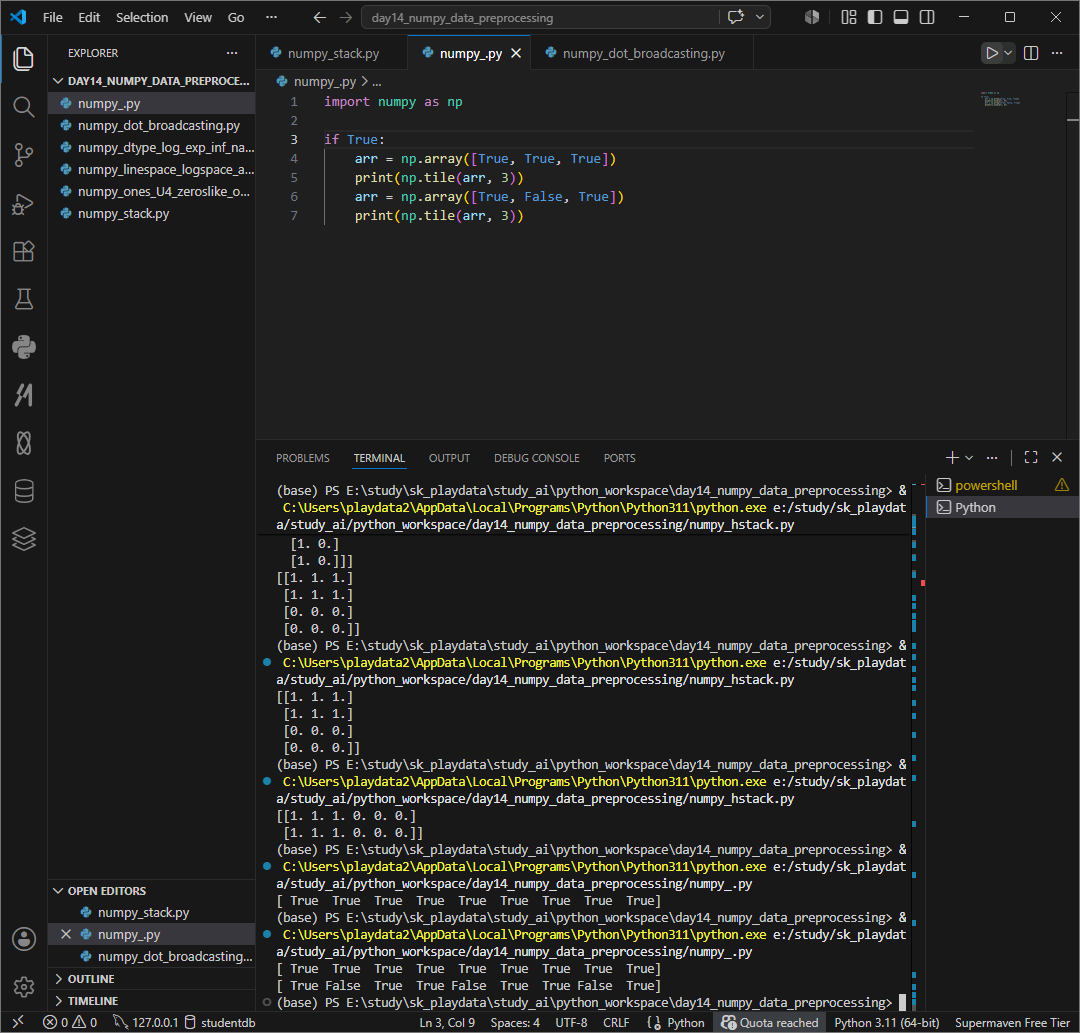This screenshot has height=1033, width=1080.
Task: Open the additional menus ellipsis after Go
Action: (271, 17)
